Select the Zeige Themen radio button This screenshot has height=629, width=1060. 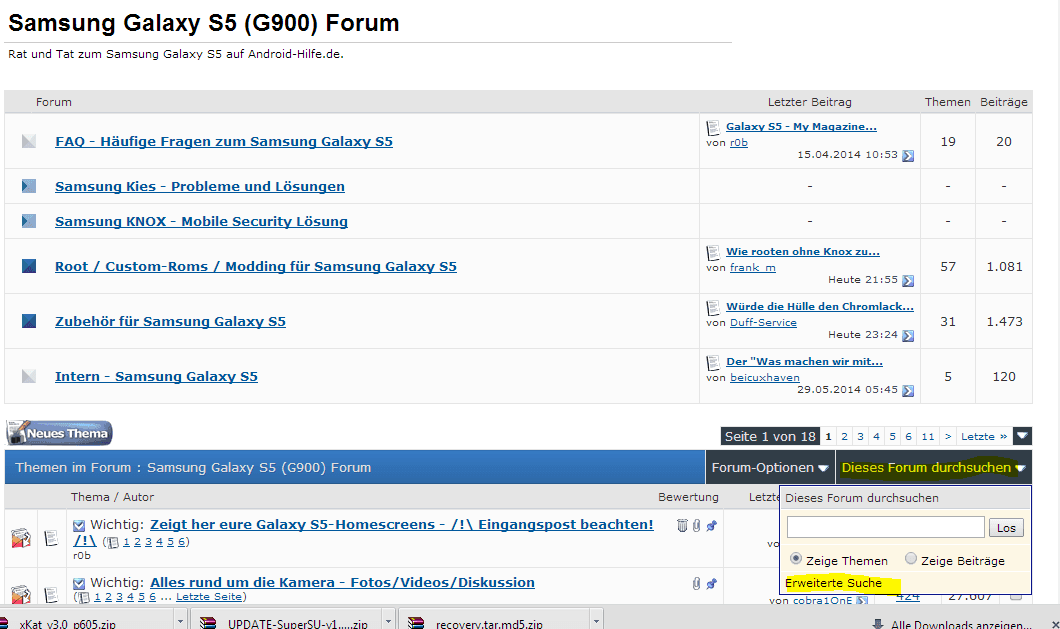796,559
